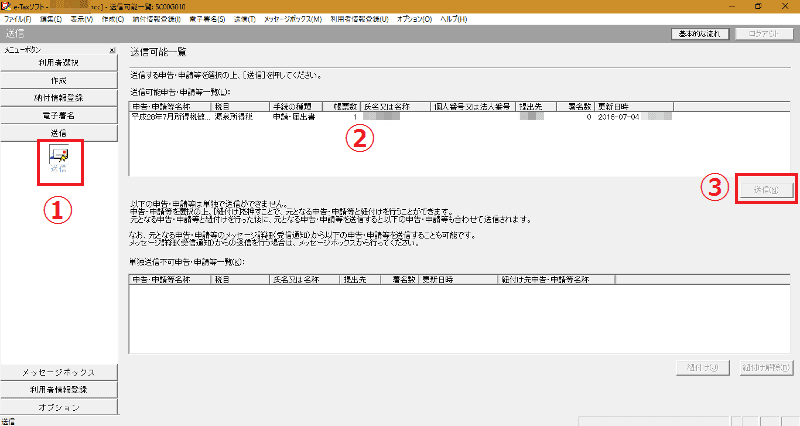800x426 pixels.
Task: Click the 送信(S) button beside the sendable list
Action: [x=766, y=190]
